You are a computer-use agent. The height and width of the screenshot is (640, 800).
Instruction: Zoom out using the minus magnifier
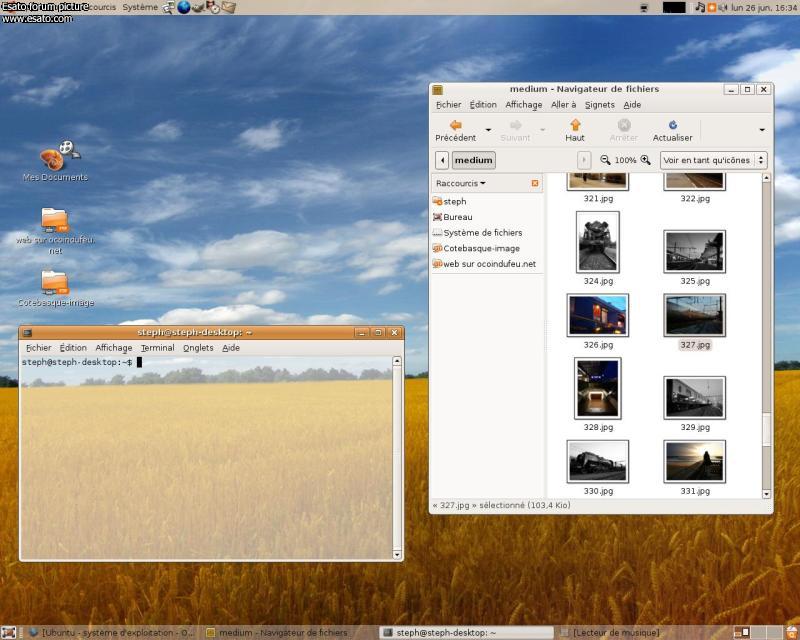(606, 160)
